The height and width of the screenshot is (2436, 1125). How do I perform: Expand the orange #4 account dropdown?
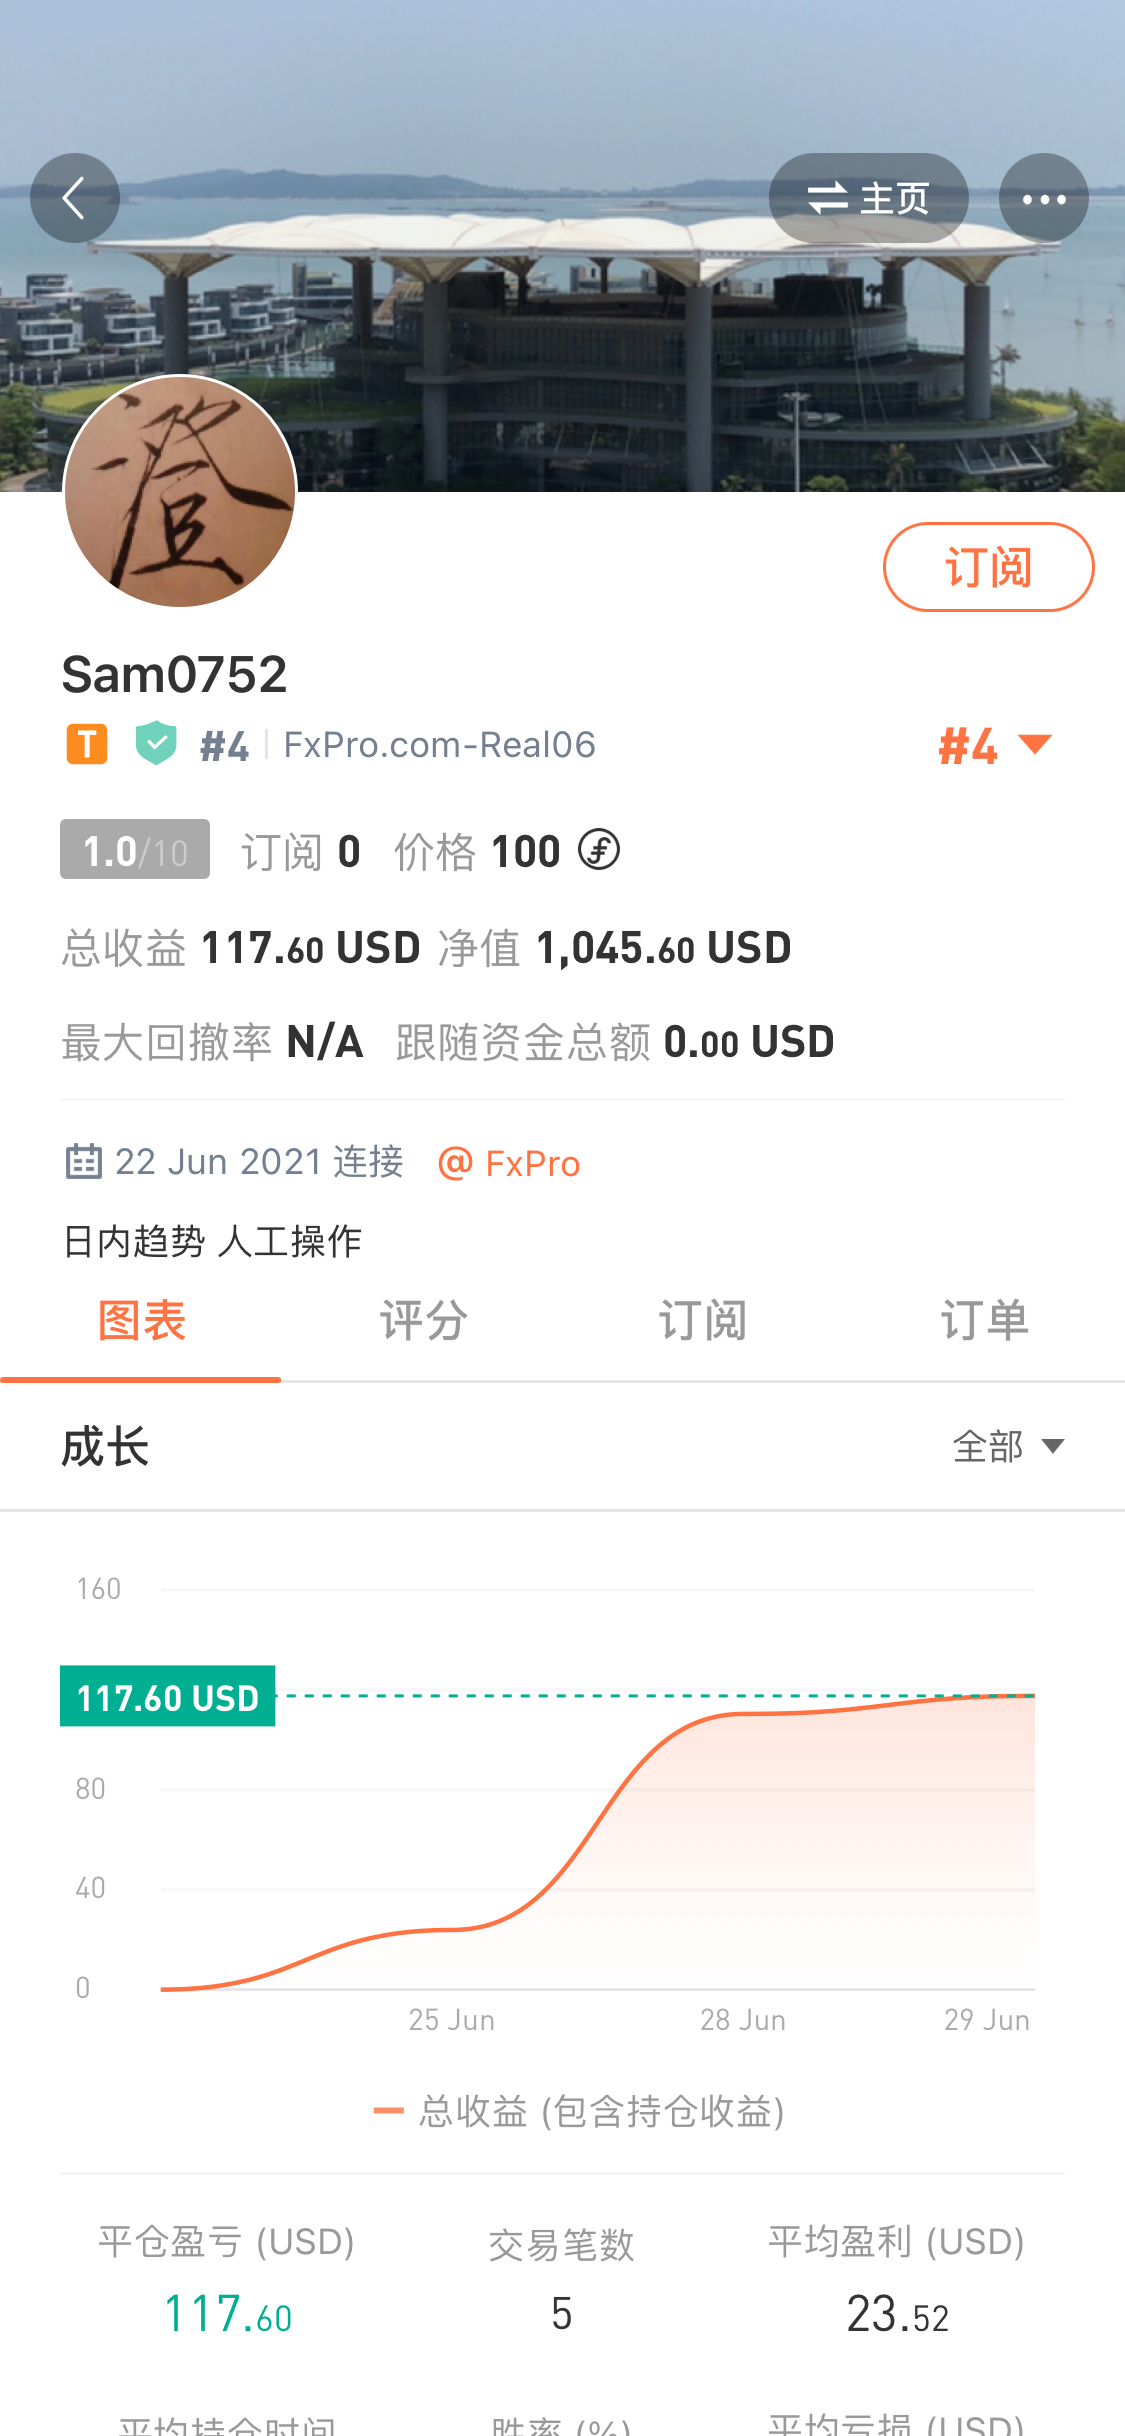tap(995, 746)
